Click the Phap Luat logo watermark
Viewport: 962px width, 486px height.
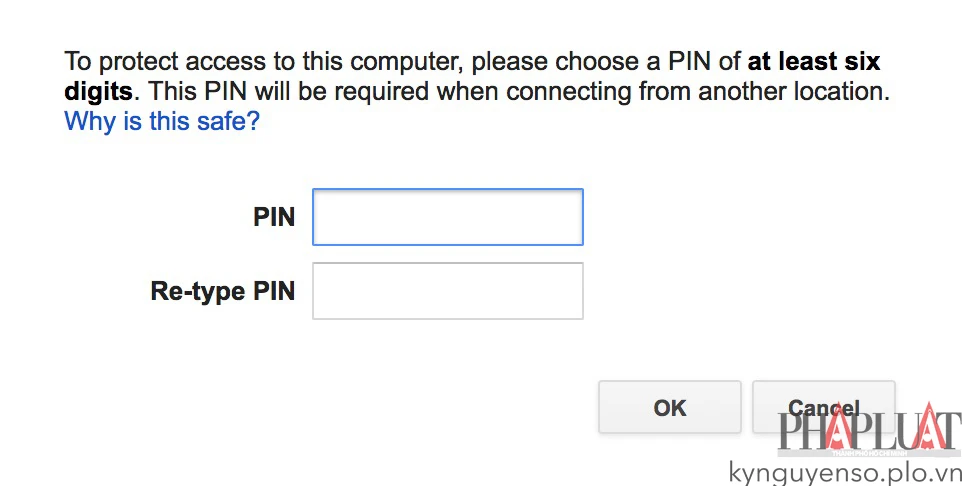(x=868, y=434)
